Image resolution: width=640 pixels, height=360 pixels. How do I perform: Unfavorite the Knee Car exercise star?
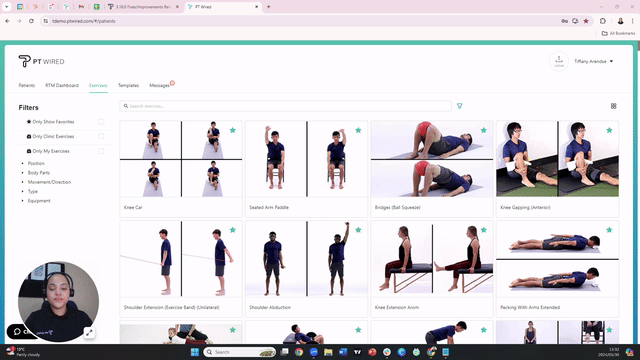point(233,130)
